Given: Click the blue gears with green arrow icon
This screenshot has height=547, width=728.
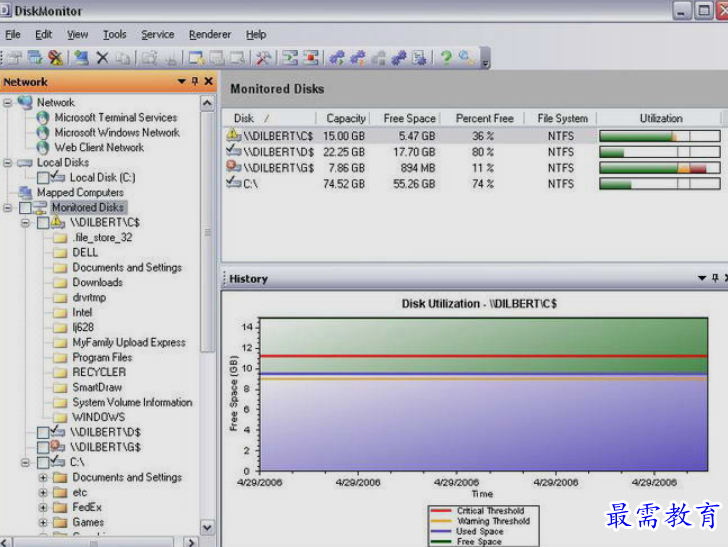Looking at the screenshot, I should [x=337, y=58].
